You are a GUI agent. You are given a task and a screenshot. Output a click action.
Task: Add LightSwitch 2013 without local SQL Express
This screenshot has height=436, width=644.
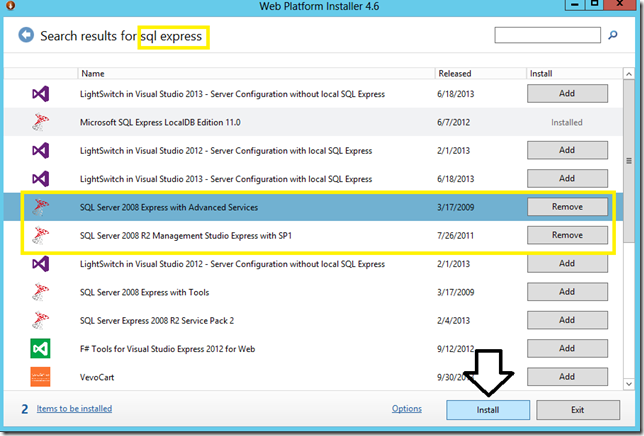(x=567, y=94)
